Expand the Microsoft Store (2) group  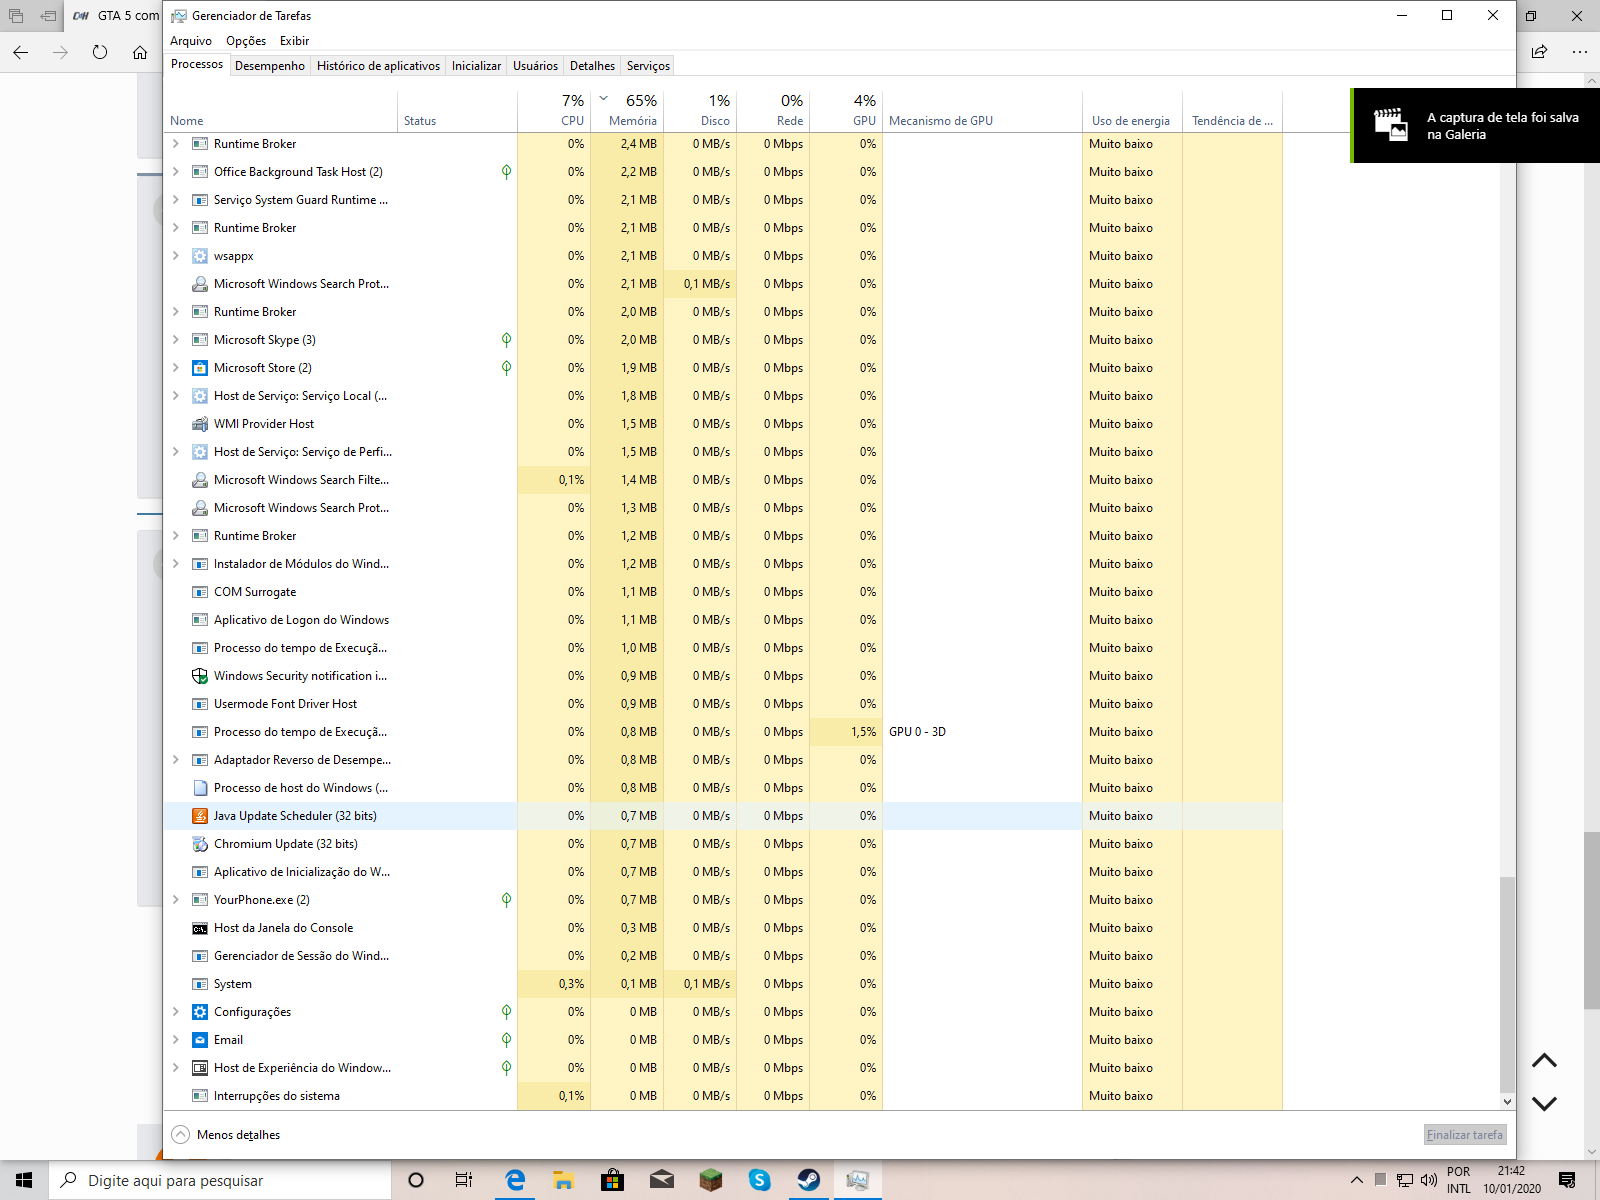pos(176,368)
